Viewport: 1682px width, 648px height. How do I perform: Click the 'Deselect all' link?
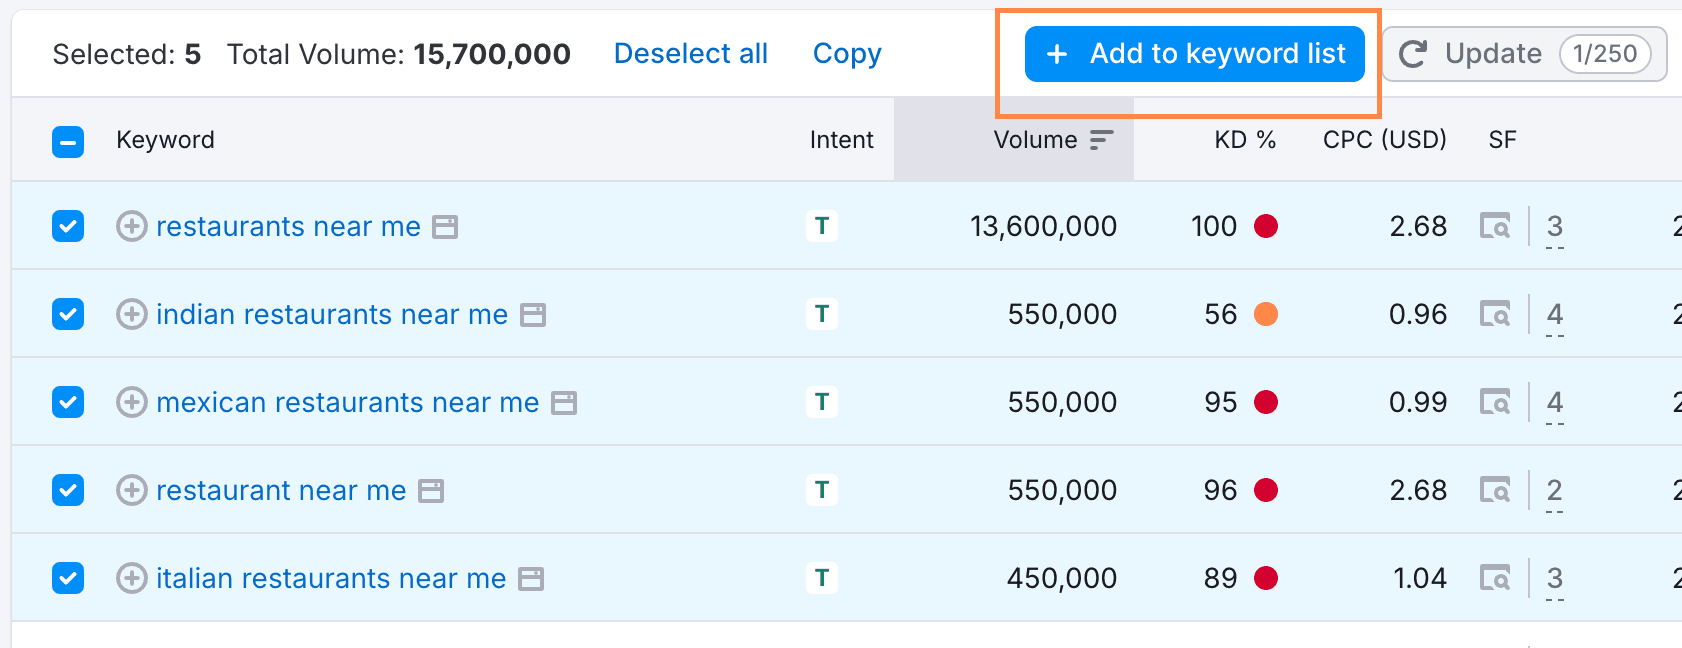tap(690, 54)
